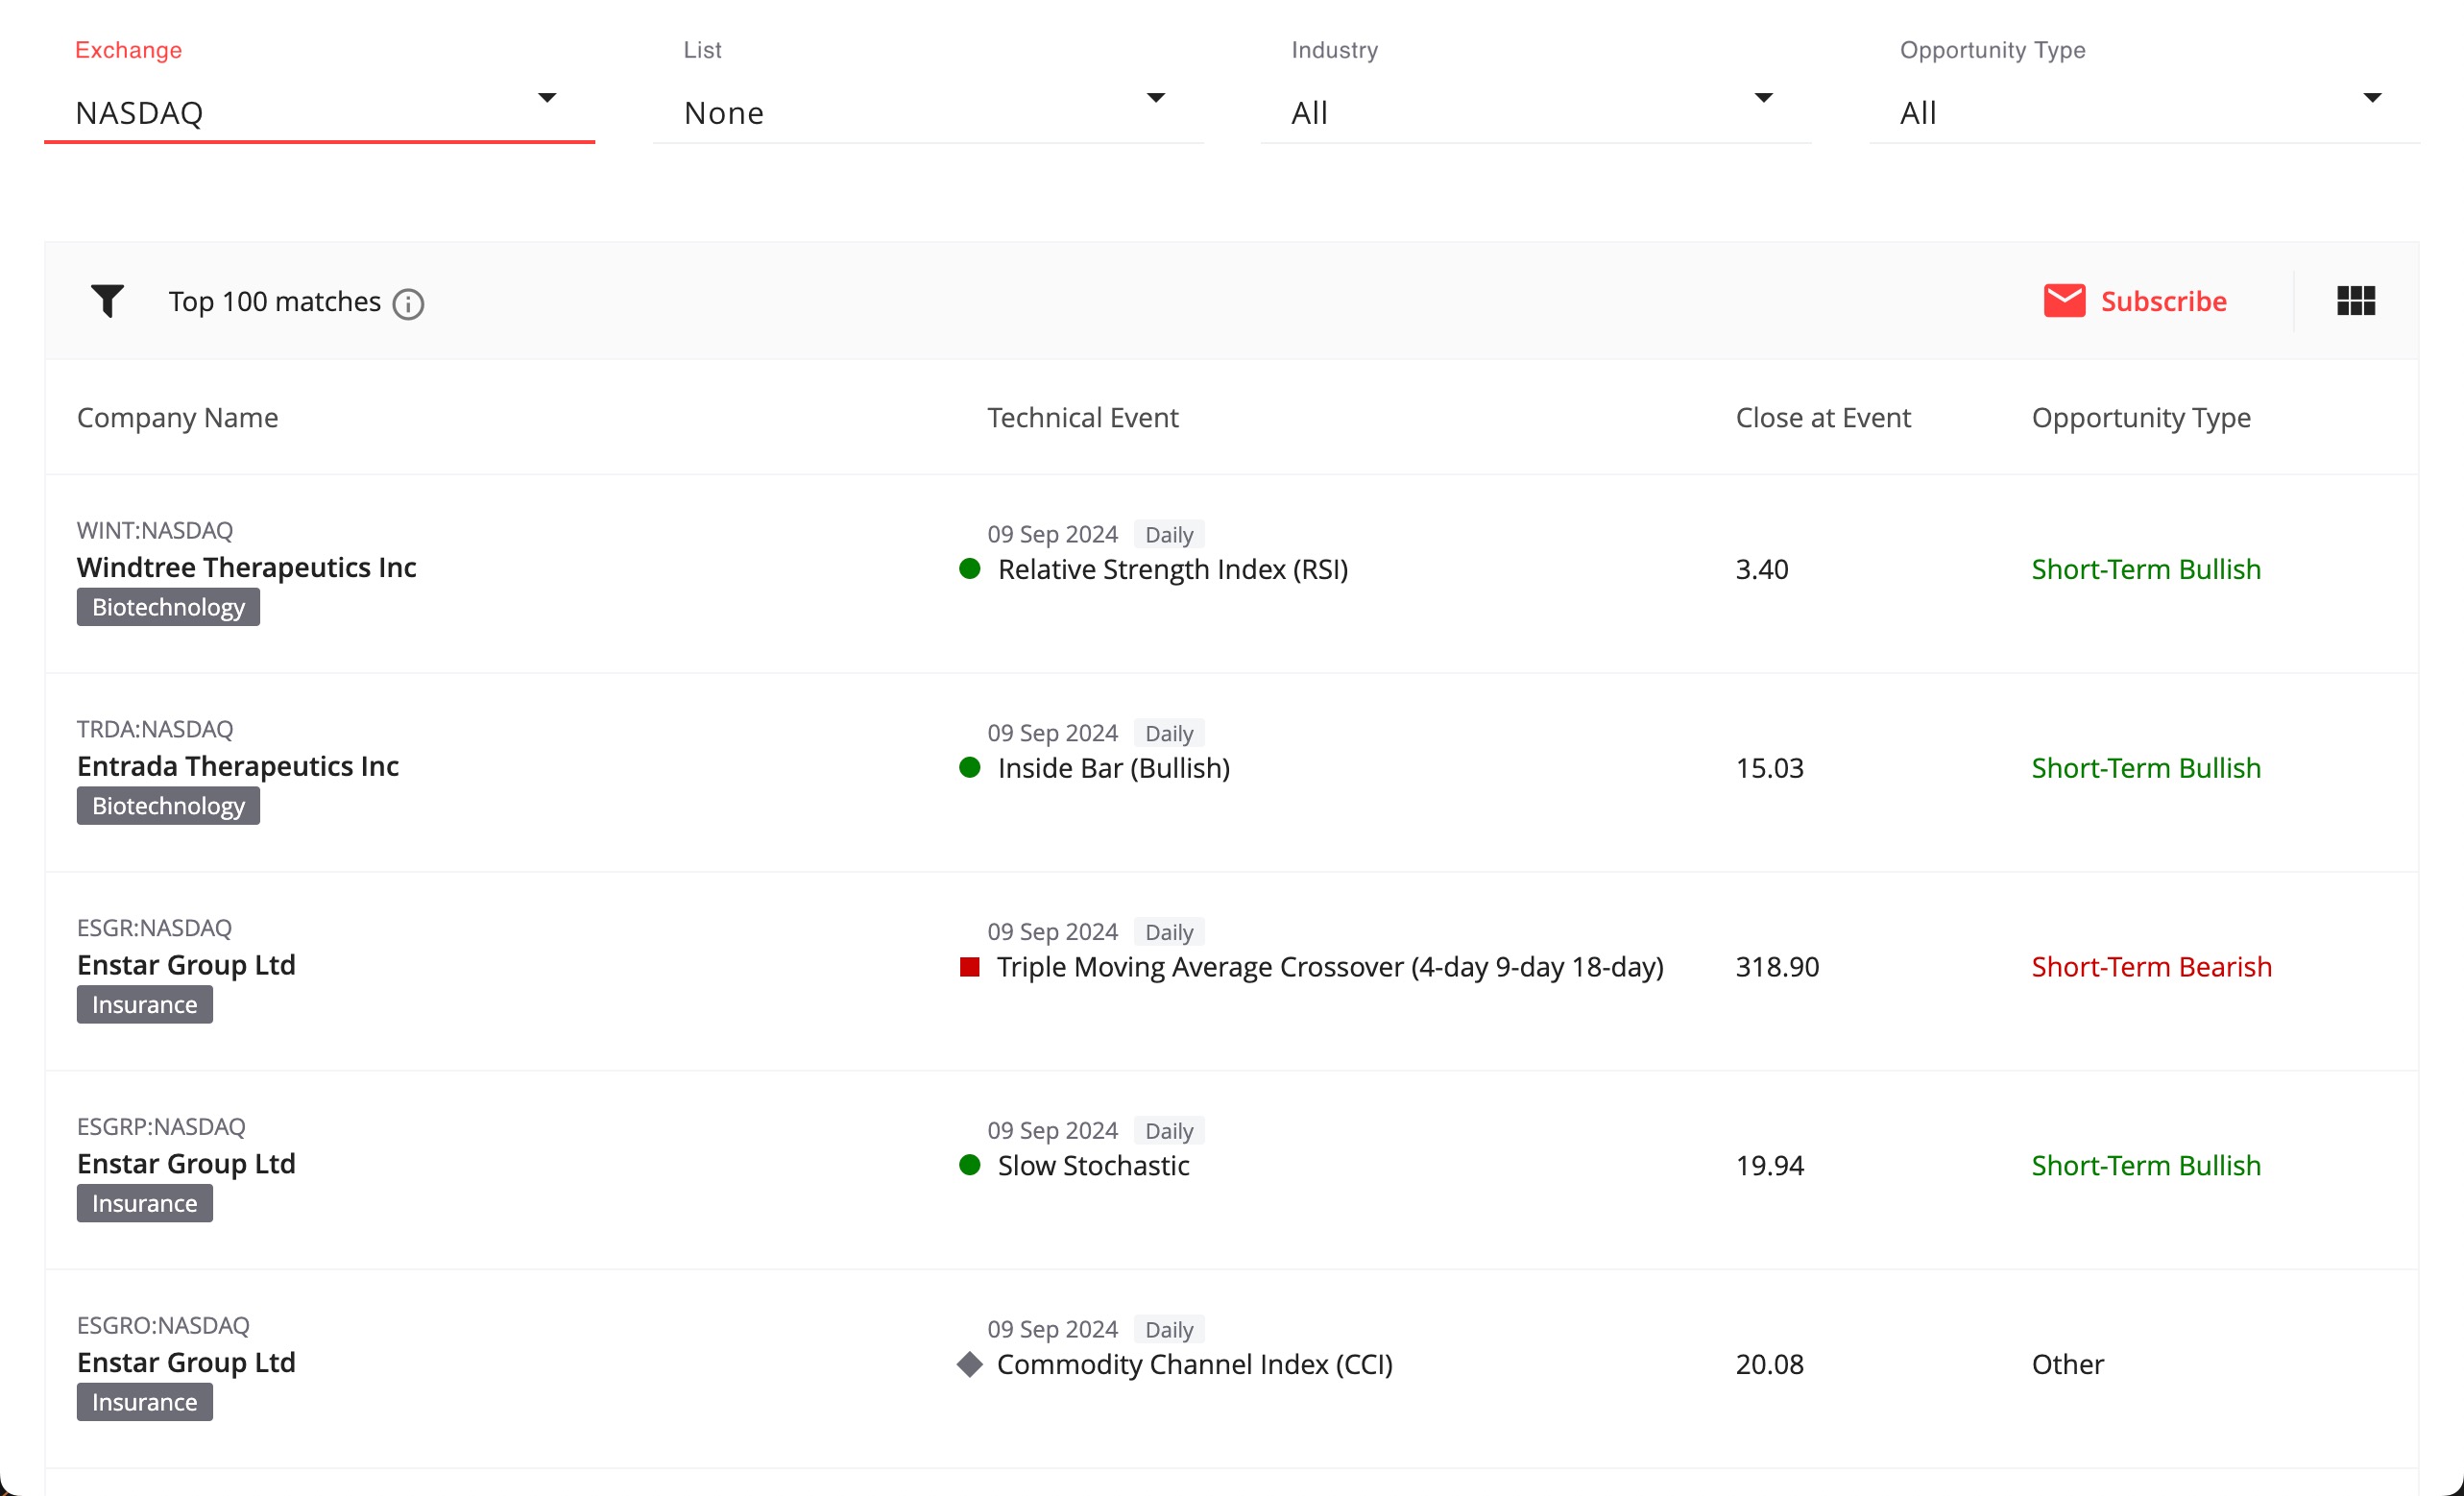
Task: Click the Daily badge in the Windtree row
Action: point(1169,535)
